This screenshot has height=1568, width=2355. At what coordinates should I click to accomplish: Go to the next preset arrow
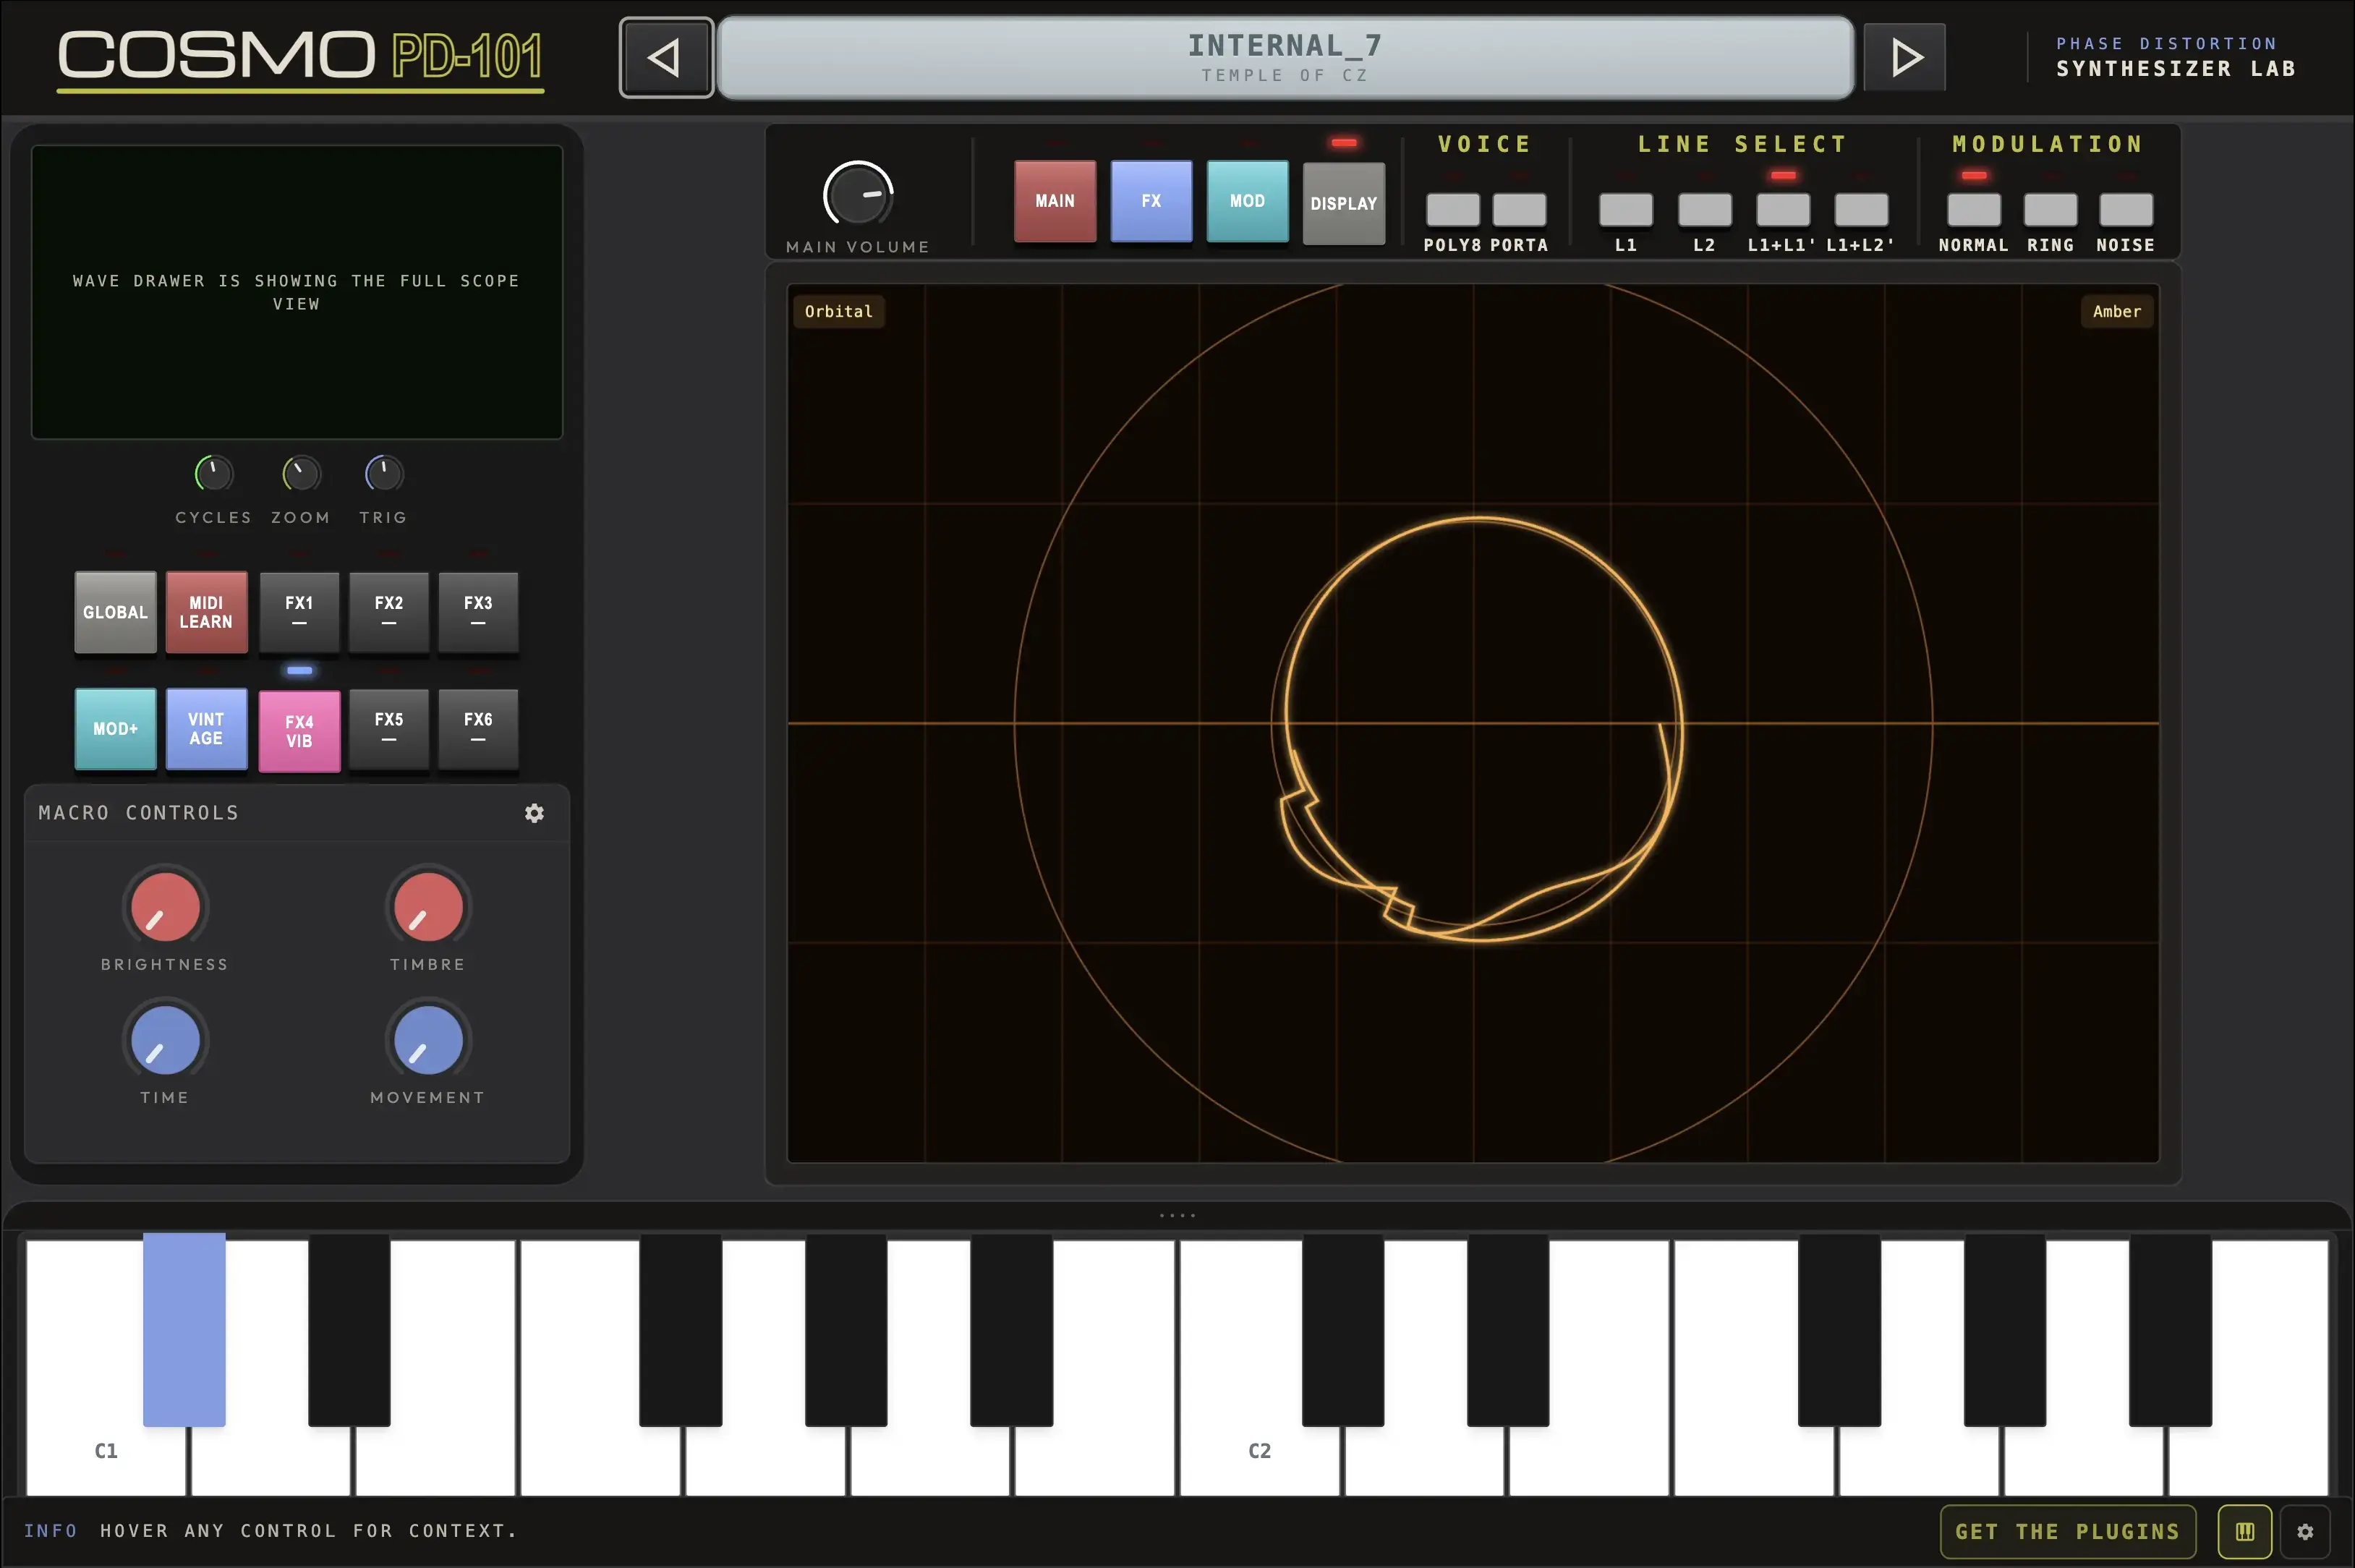tap(1905, 57)
